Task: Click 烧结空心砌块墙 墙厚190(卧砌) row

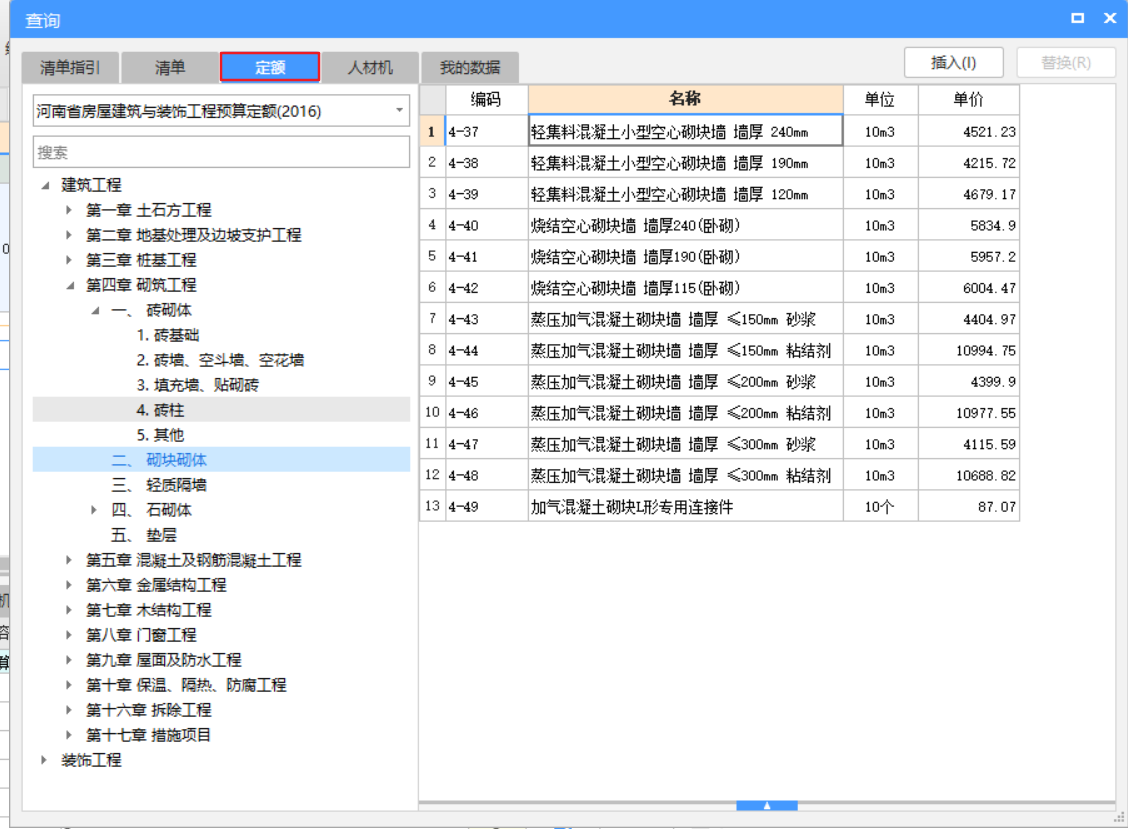Action: coord(686,257)
